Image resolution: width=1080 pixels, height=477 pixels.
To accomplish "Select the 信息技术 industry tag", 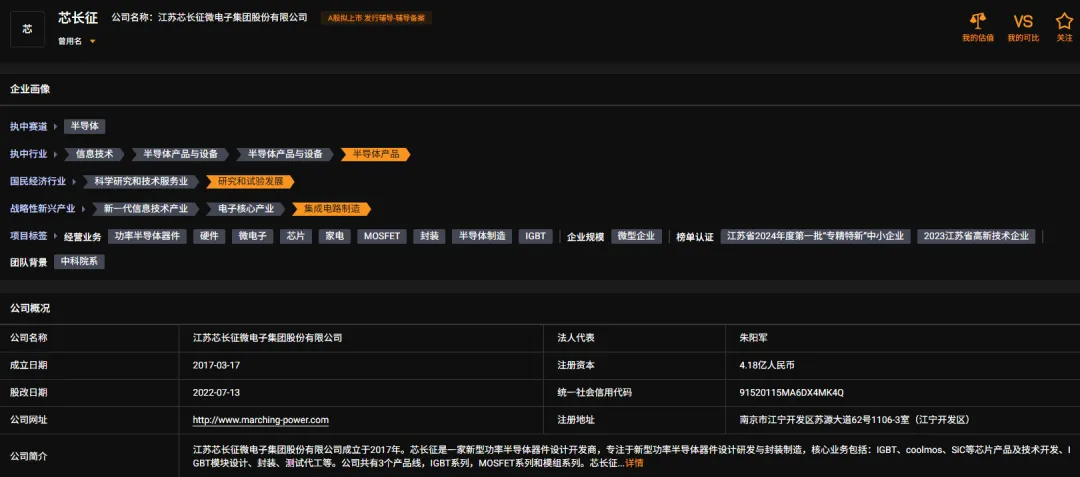I will pyautogui.click(x=94, y=154).
